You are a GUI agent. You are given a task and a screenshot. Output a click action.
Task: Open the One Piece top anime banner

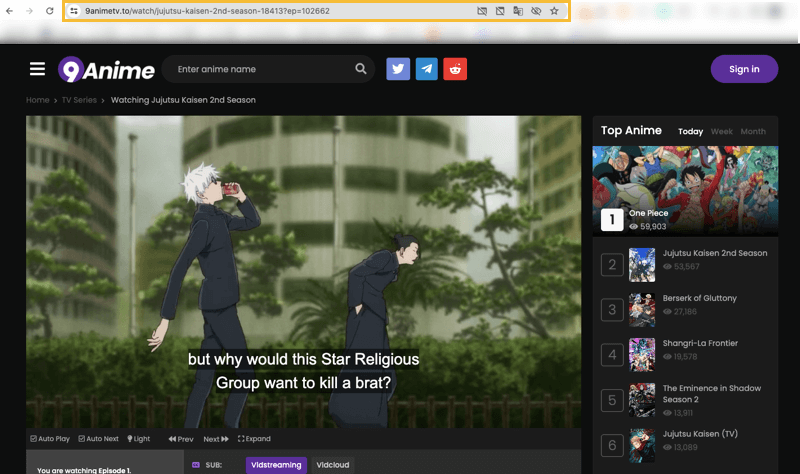(685, 191)
